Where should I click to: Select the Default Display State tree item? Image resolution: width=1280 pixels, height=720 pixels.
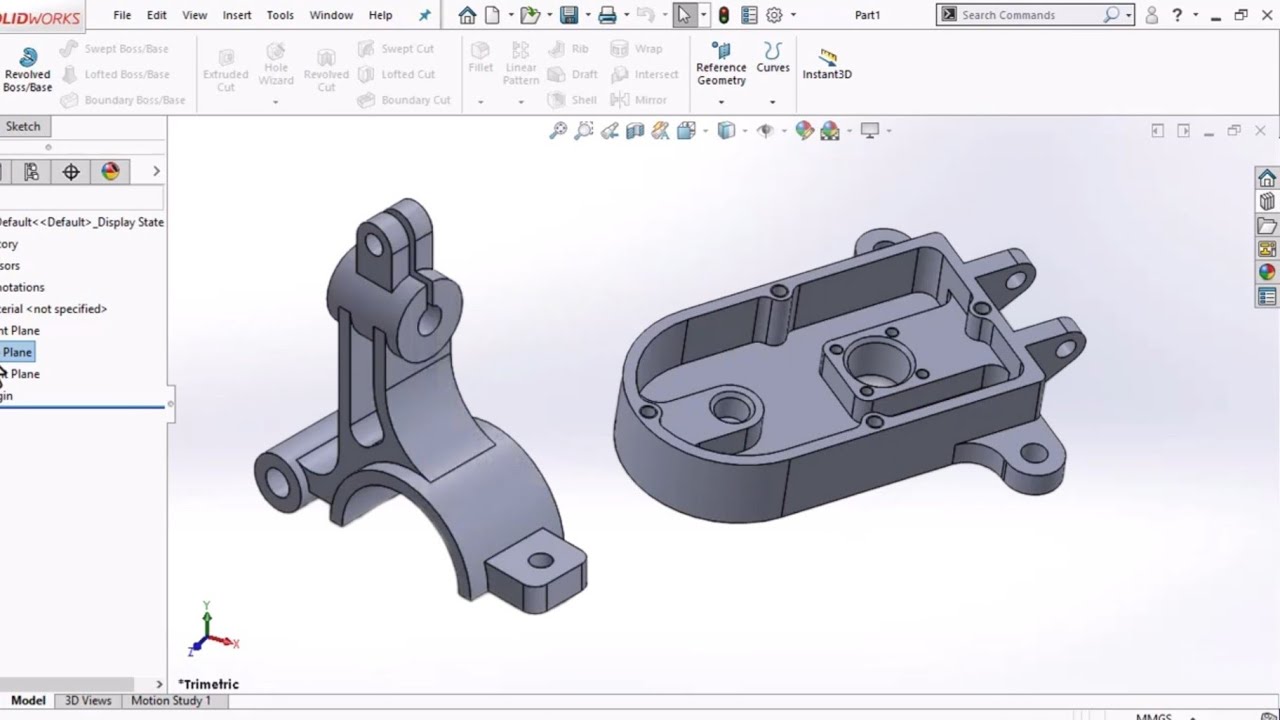82,222
